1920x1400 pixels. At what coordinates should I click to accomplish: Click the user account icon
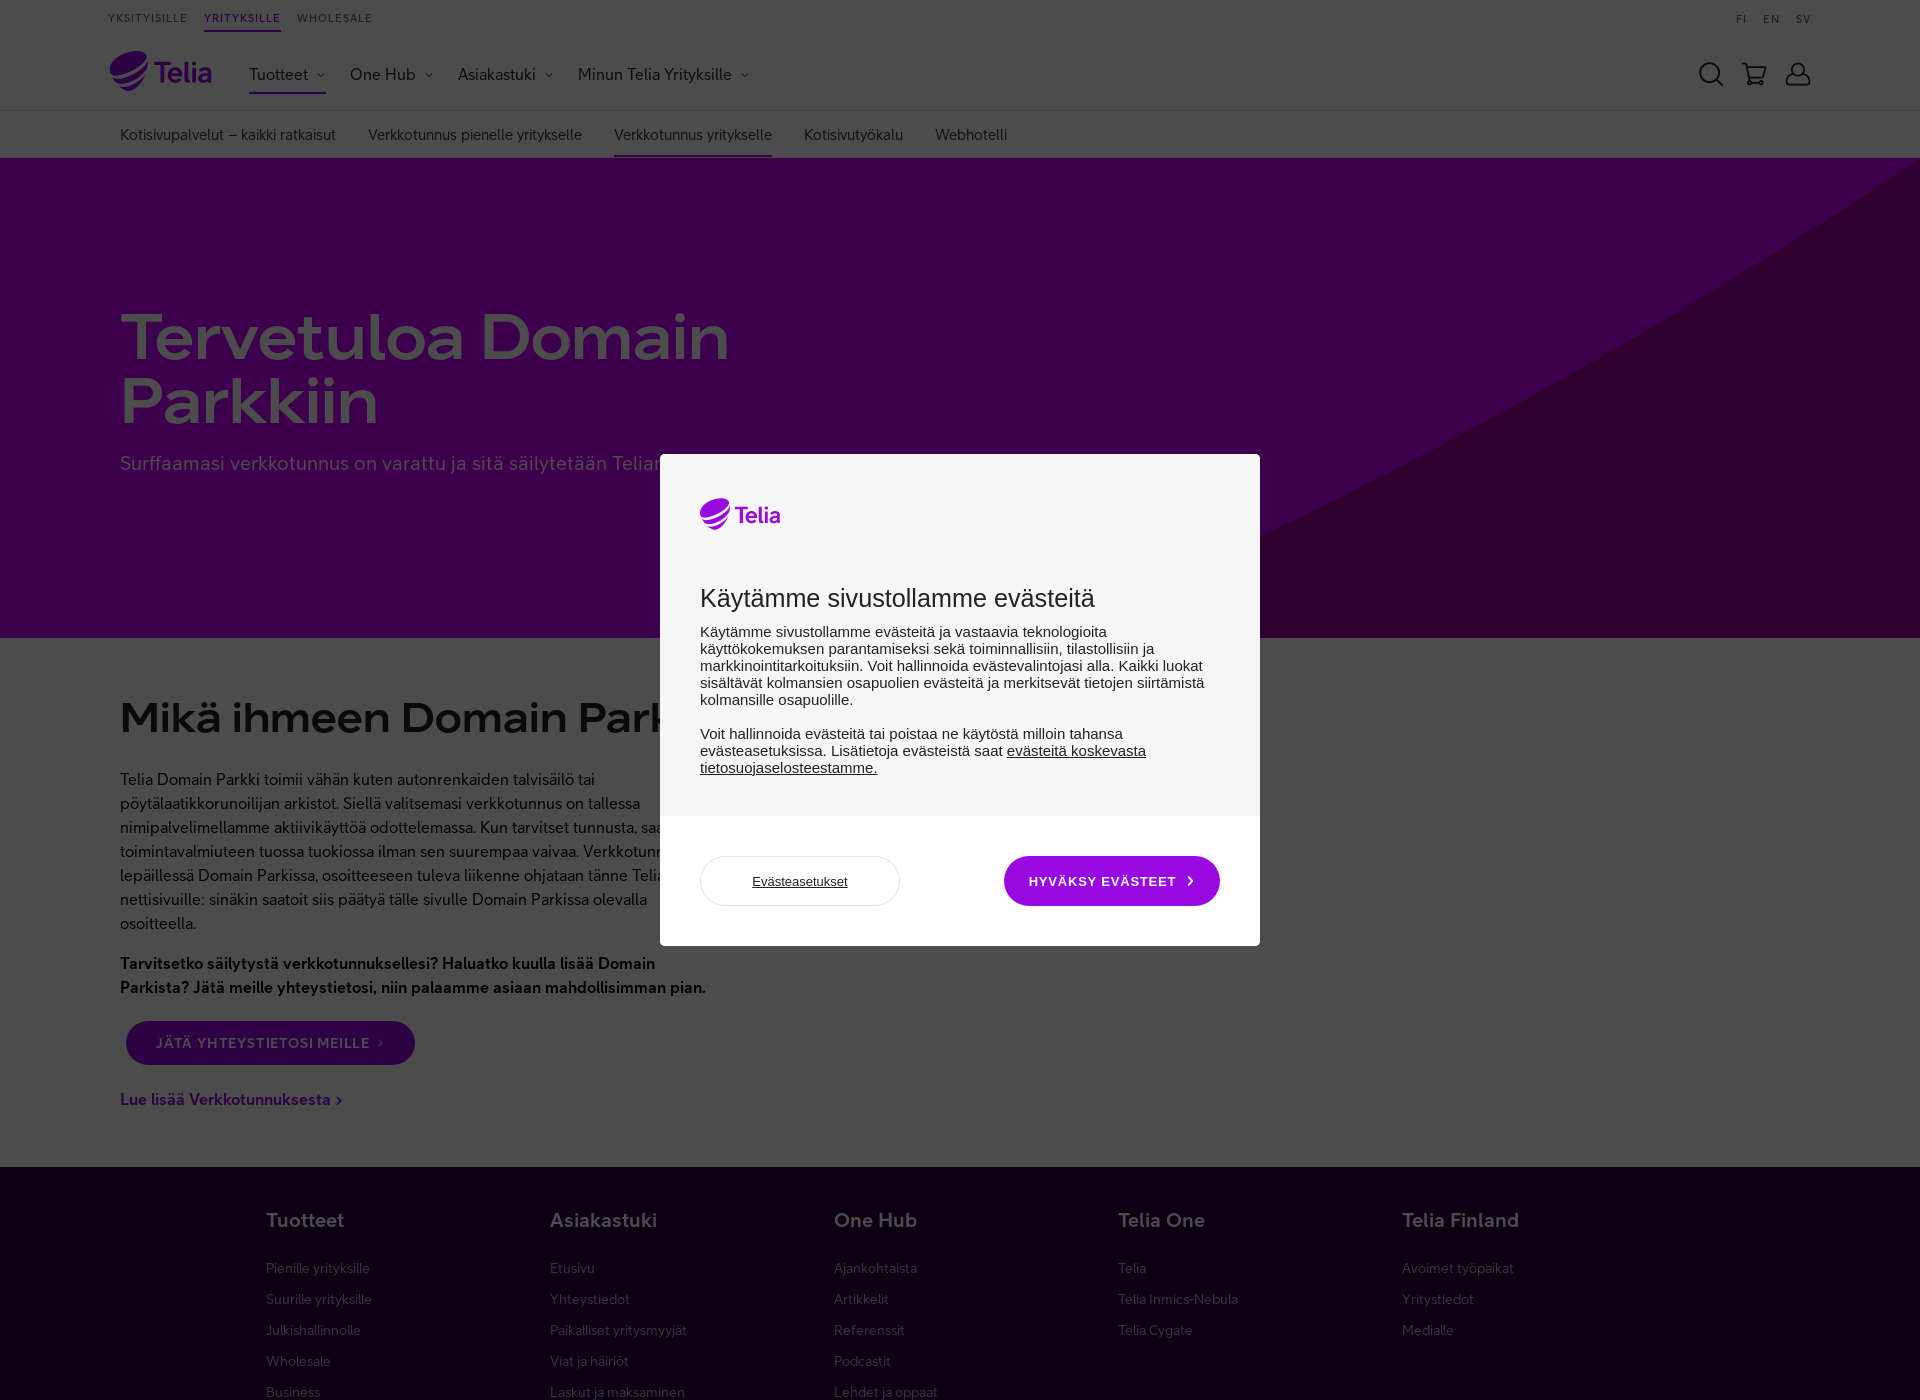pos(1798,73)
